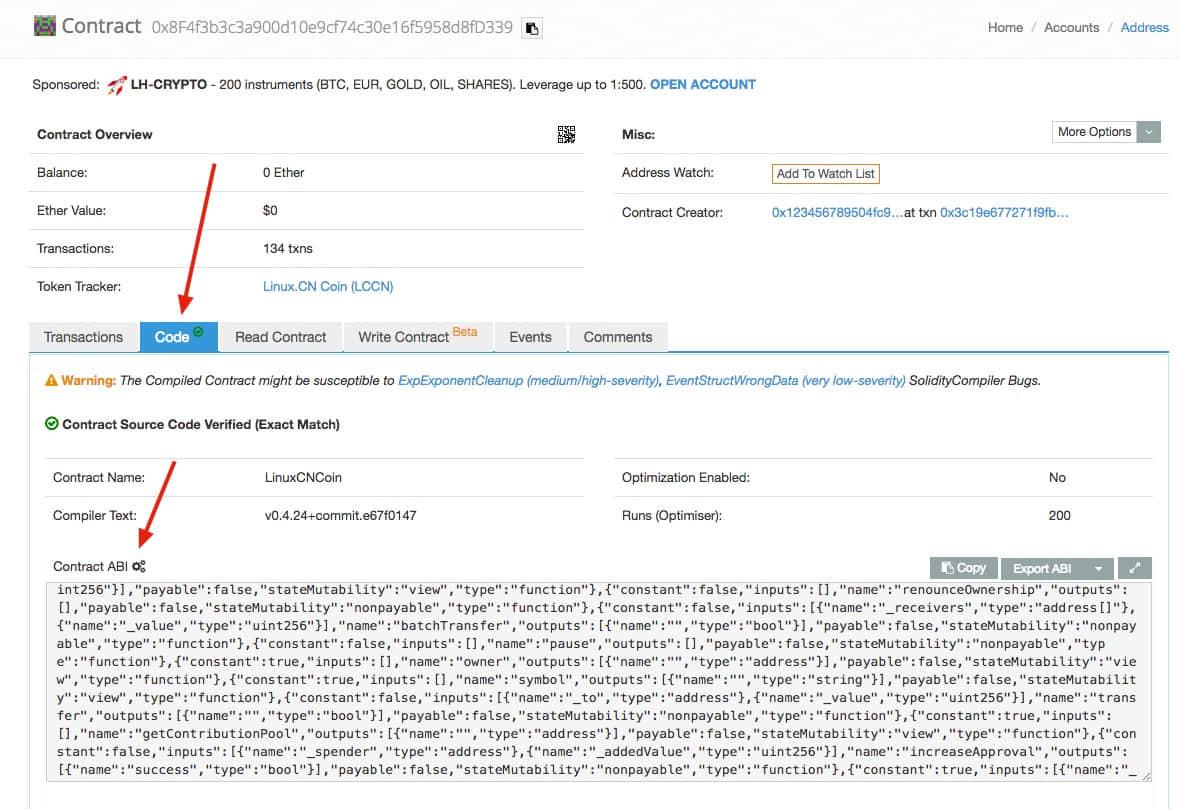Click the QR code icon in Contract Overview

[x=566, y=135]
